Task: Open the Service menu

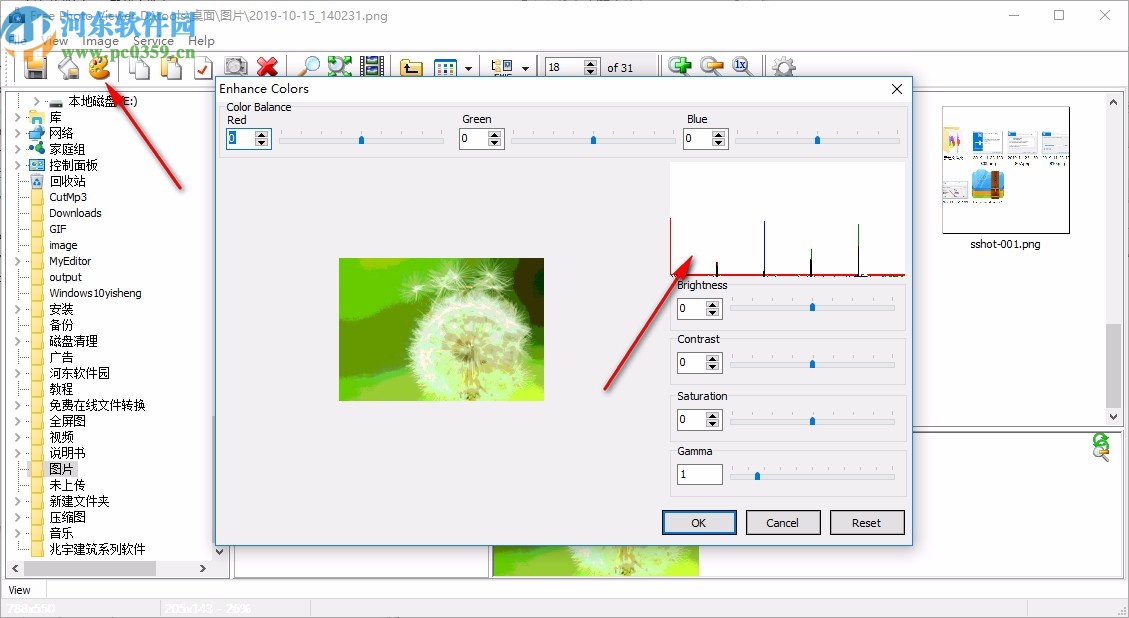Action: click(x=153, y=41)
